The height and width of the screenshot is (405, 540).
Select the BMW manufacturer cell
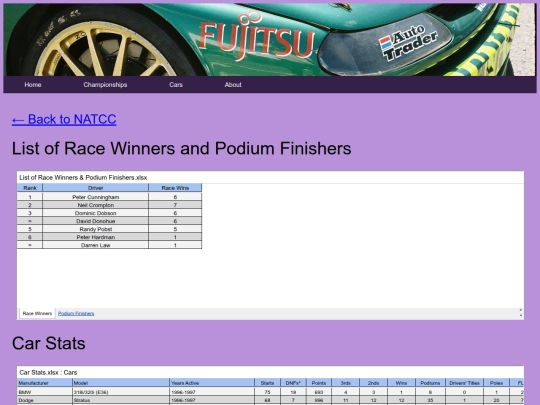45,392
